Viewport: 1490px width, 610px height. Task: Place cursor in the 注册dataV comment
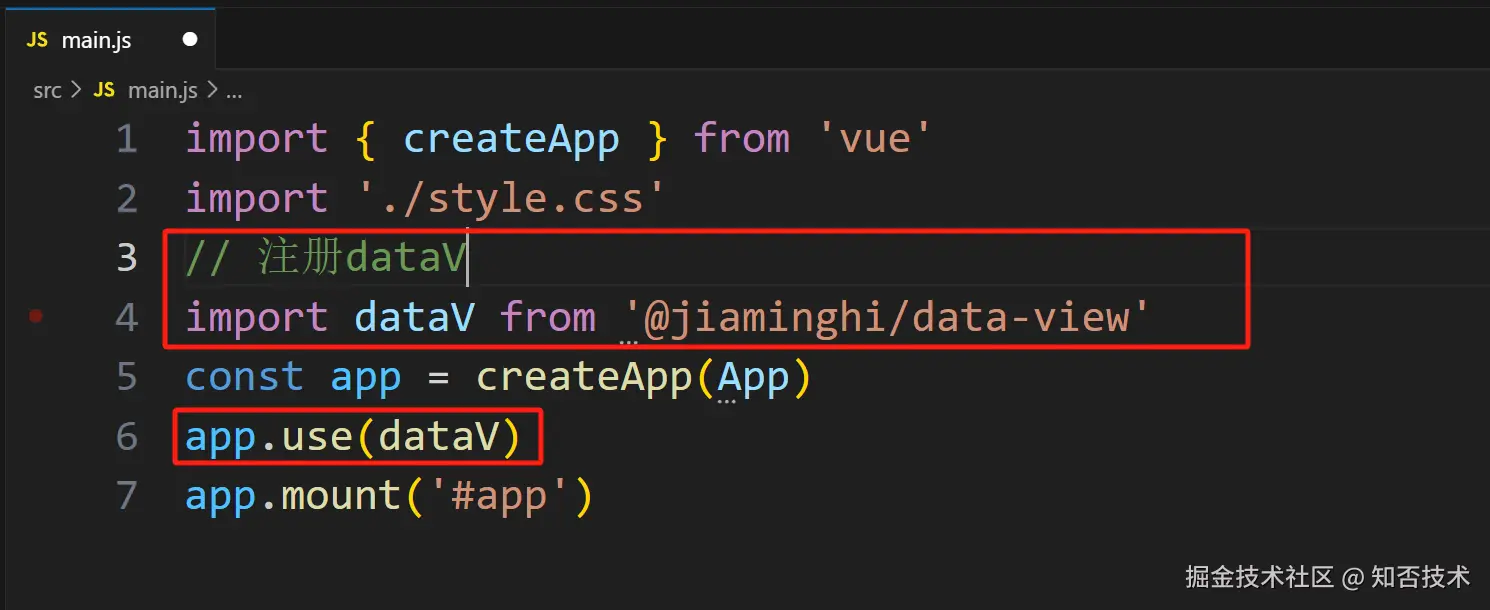point(362,257)
